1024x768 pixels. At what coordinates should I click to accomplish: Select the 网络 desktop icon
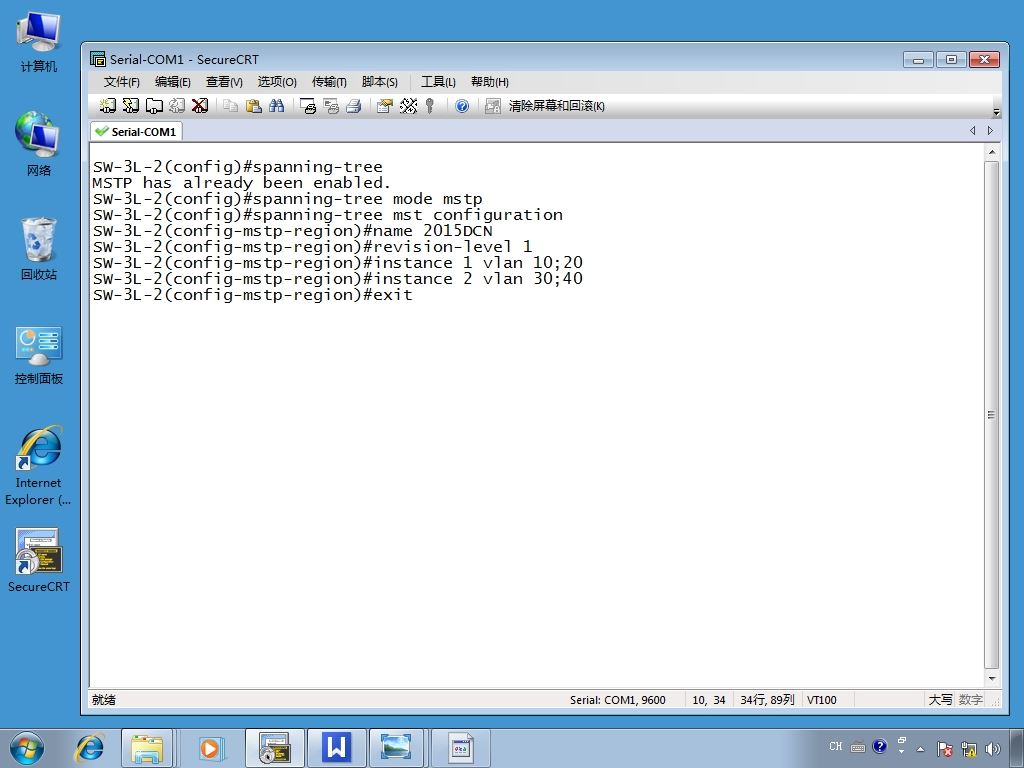[x=38, y=144]
